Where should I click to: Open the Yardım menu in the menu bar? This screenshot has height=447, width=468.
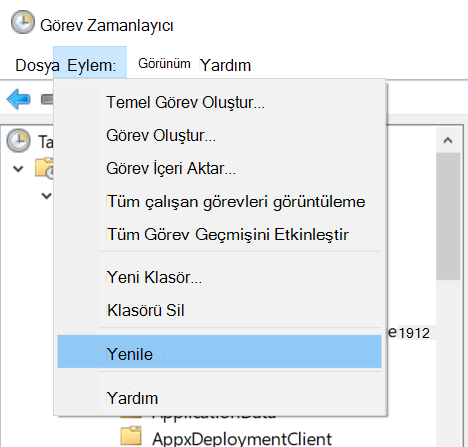pos(225,65)
